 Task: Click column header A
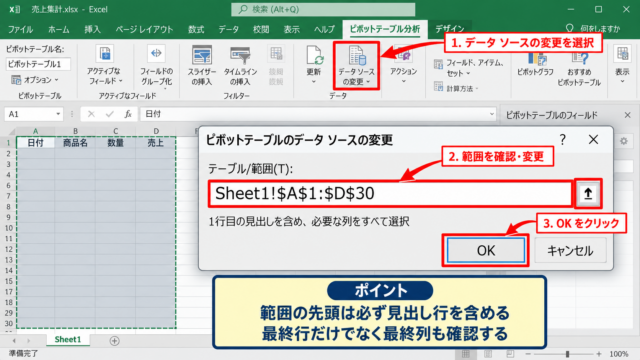pyautogui.click(x=35, y=131)
